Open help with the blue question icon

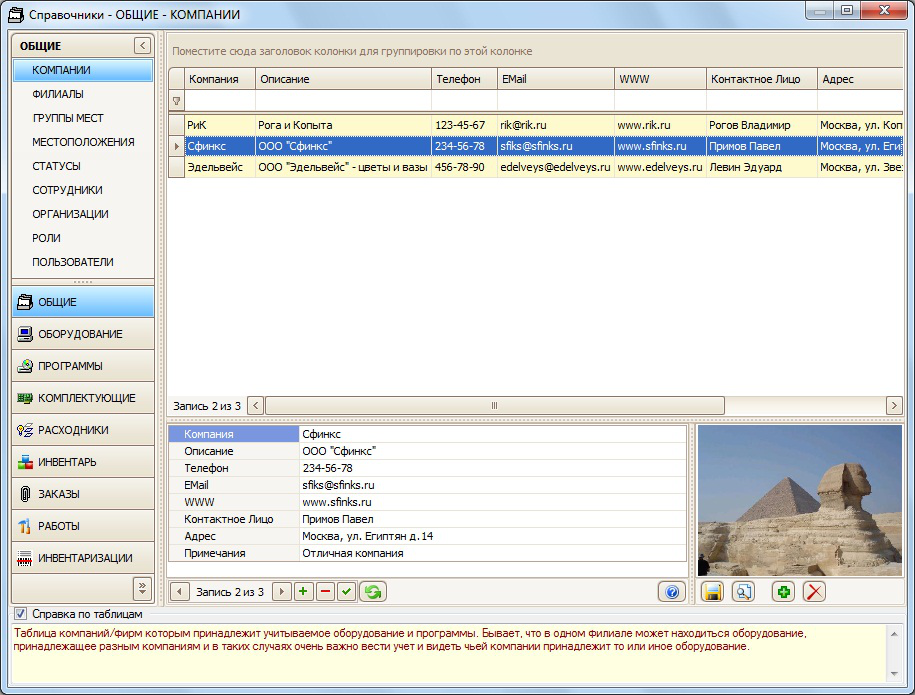pos(672,592)
